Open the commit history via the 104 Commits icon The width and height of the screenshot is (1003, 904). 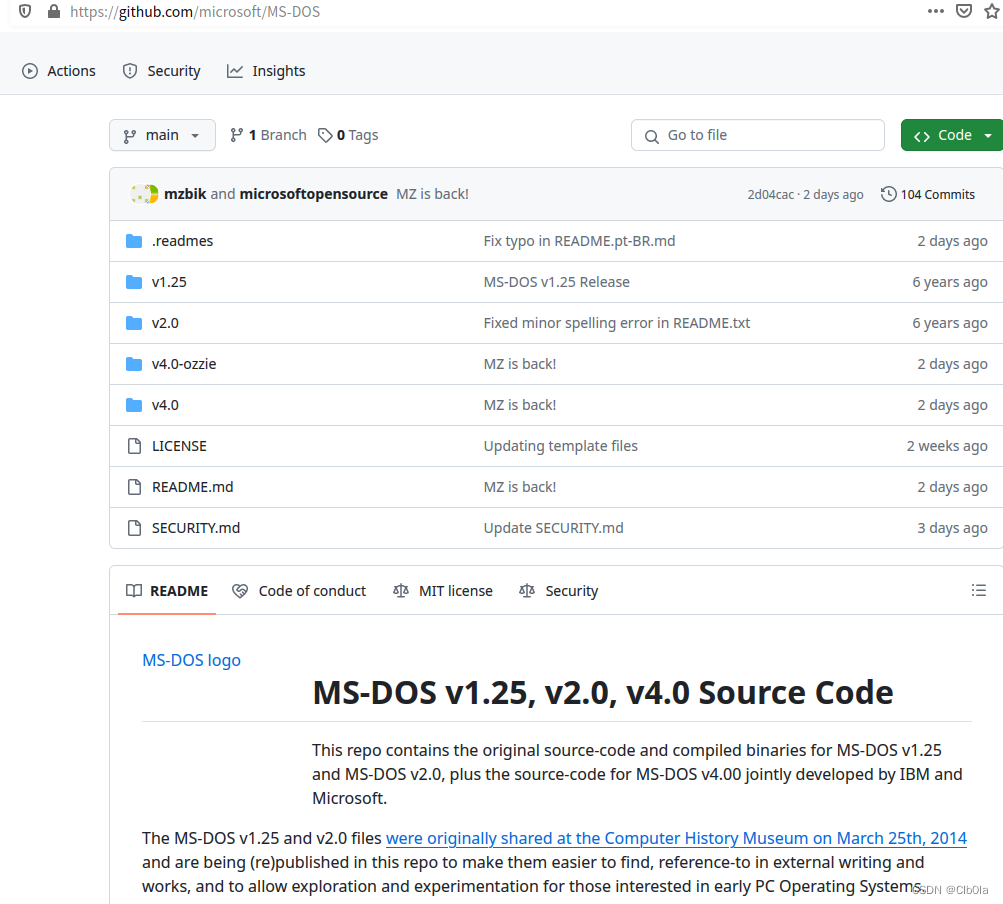[x=889, y=194]
